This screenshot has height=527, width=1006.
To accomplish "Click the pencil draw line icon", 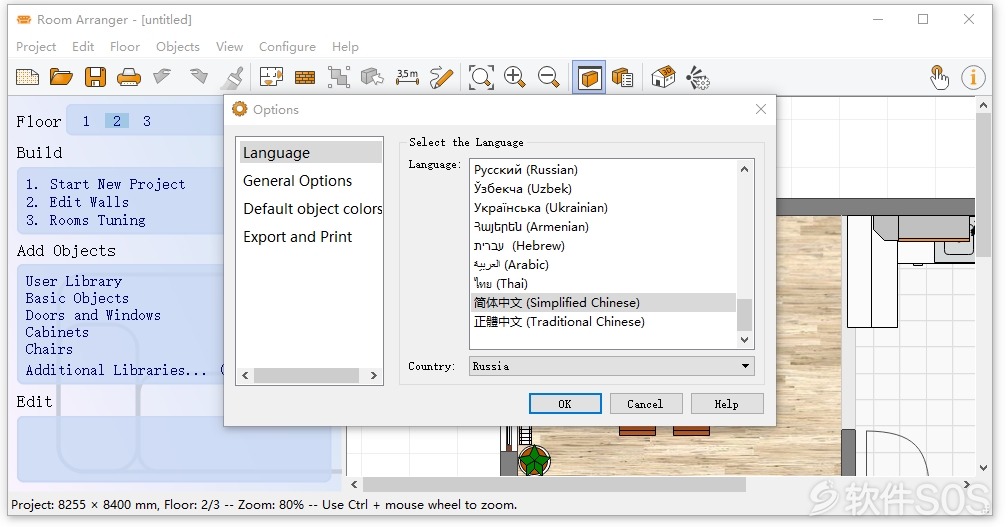I will pyautogui.click(x=441, y=78).
